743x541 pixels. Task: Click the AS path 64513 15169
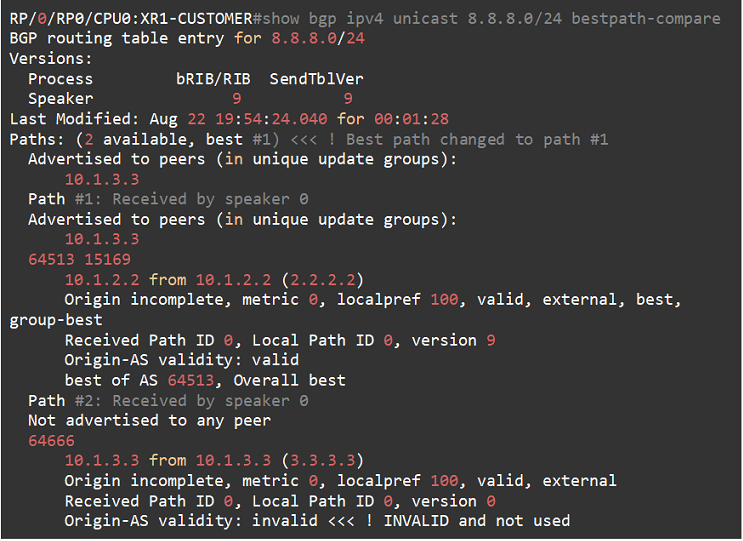(79, 259)
